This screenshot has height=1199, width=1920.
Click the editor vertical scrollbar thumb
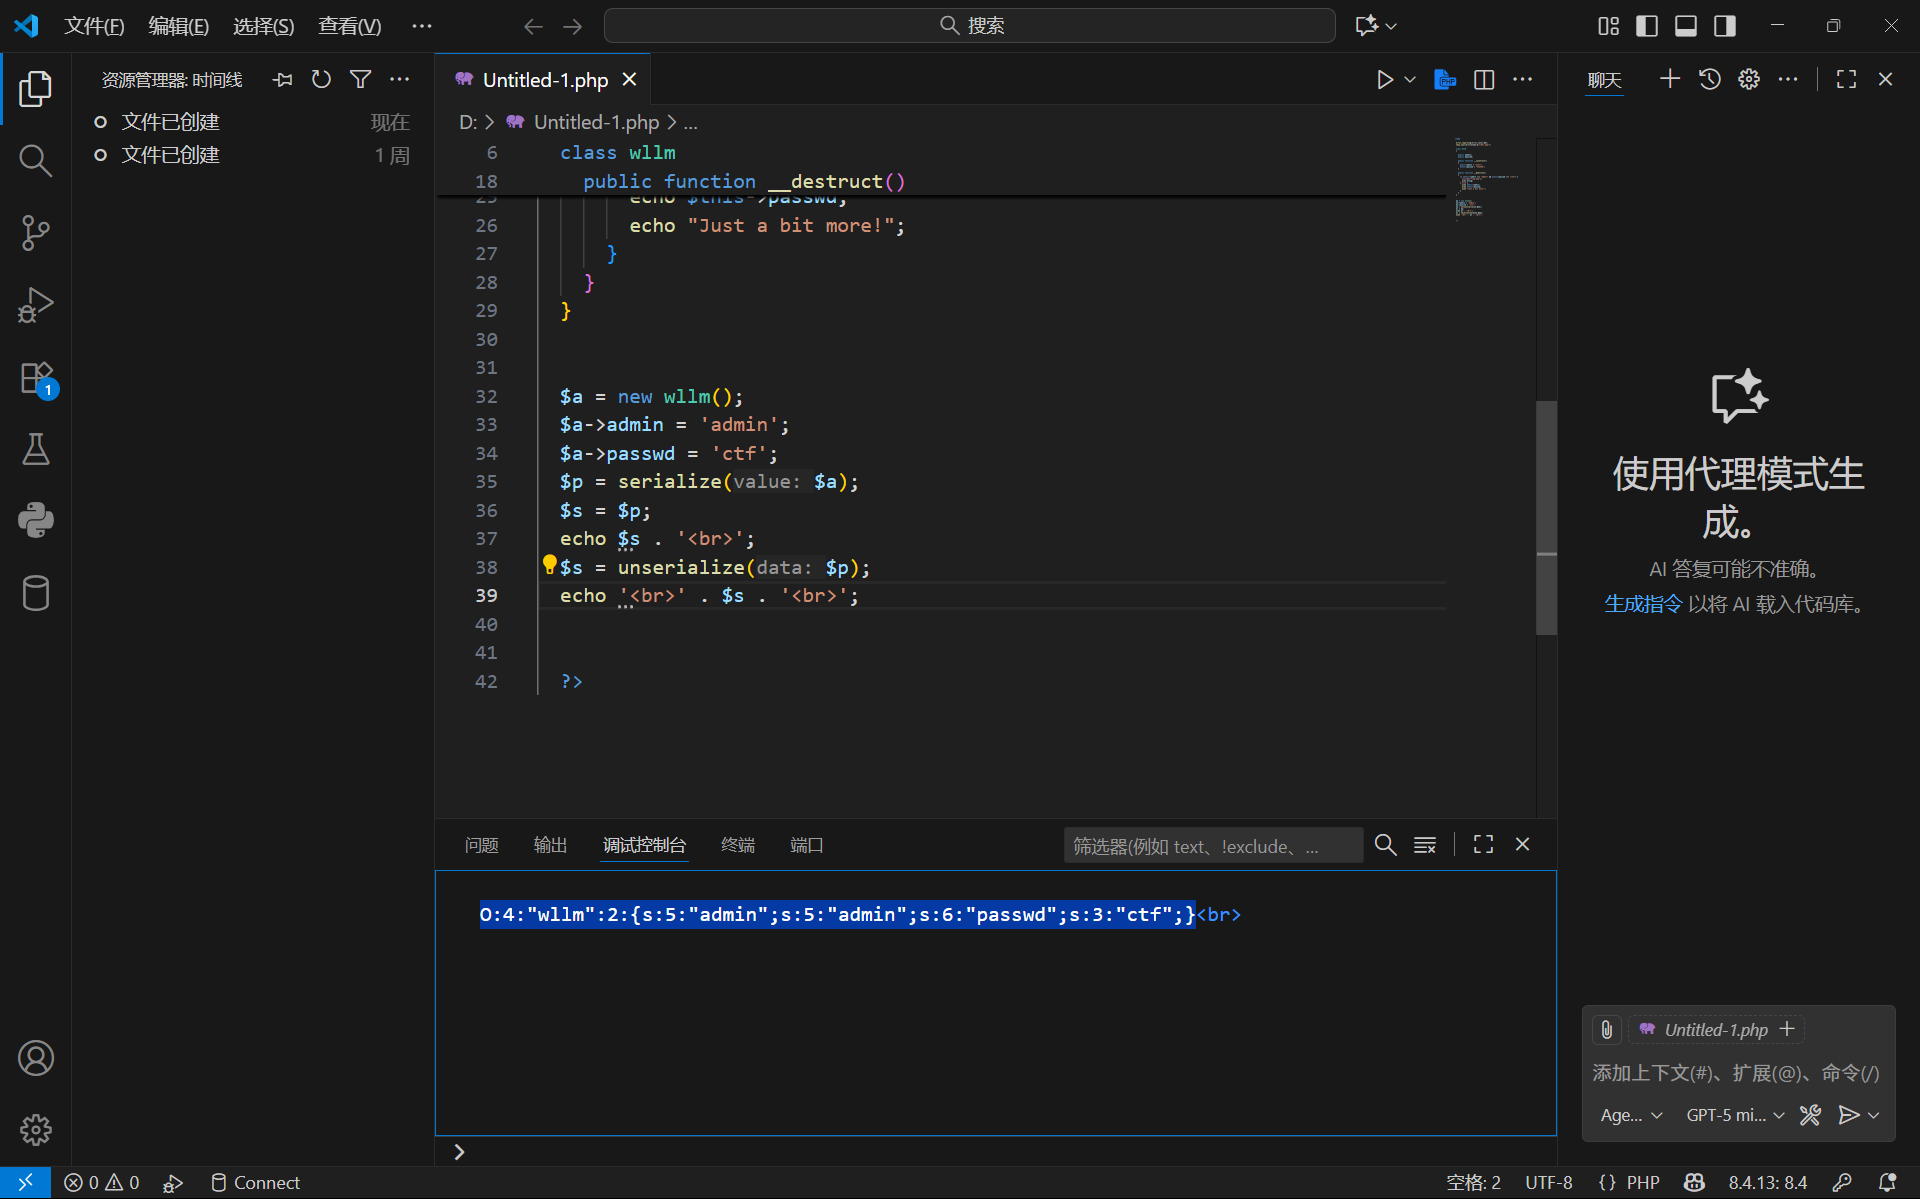click(x=1546, y=517)
